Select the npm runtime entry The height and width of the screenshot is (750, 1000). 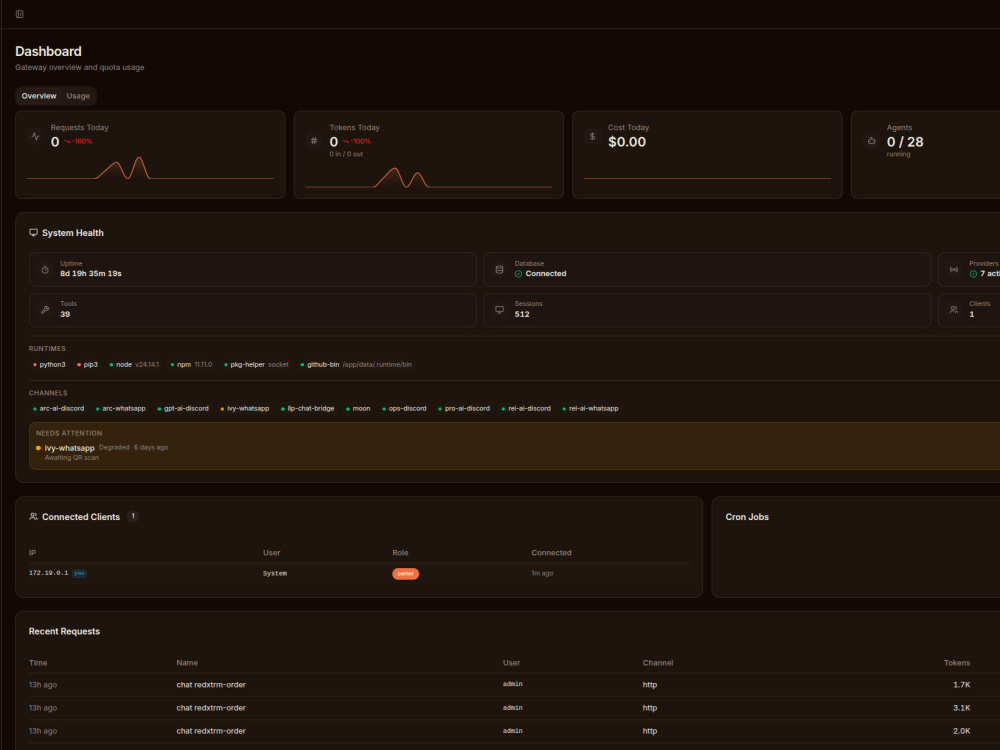click(x=191, y=365)
